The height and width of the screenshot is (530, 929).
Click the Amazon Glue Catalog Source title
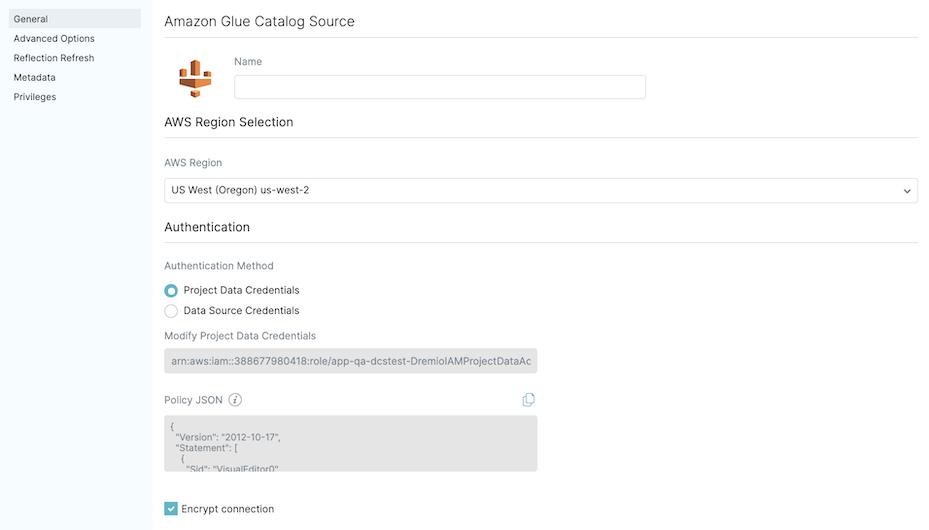(259, 21)
